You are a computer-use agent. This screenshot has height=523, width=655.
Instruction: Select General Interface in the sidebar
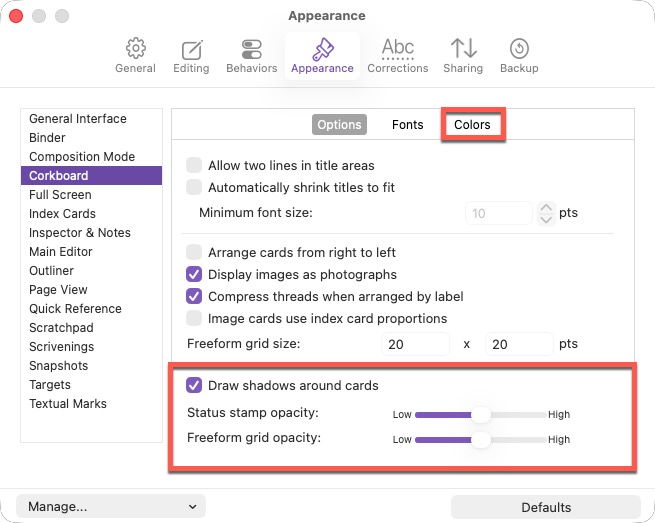click(91, 119)
